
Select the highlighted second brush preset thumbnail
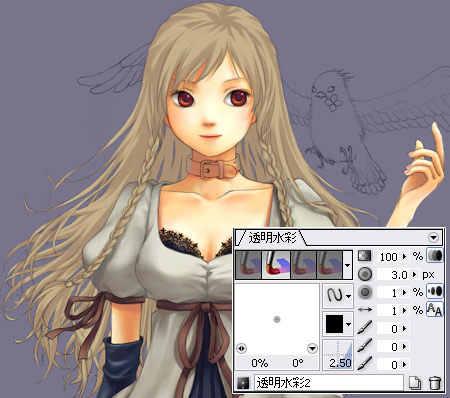[x=276, y=265]
